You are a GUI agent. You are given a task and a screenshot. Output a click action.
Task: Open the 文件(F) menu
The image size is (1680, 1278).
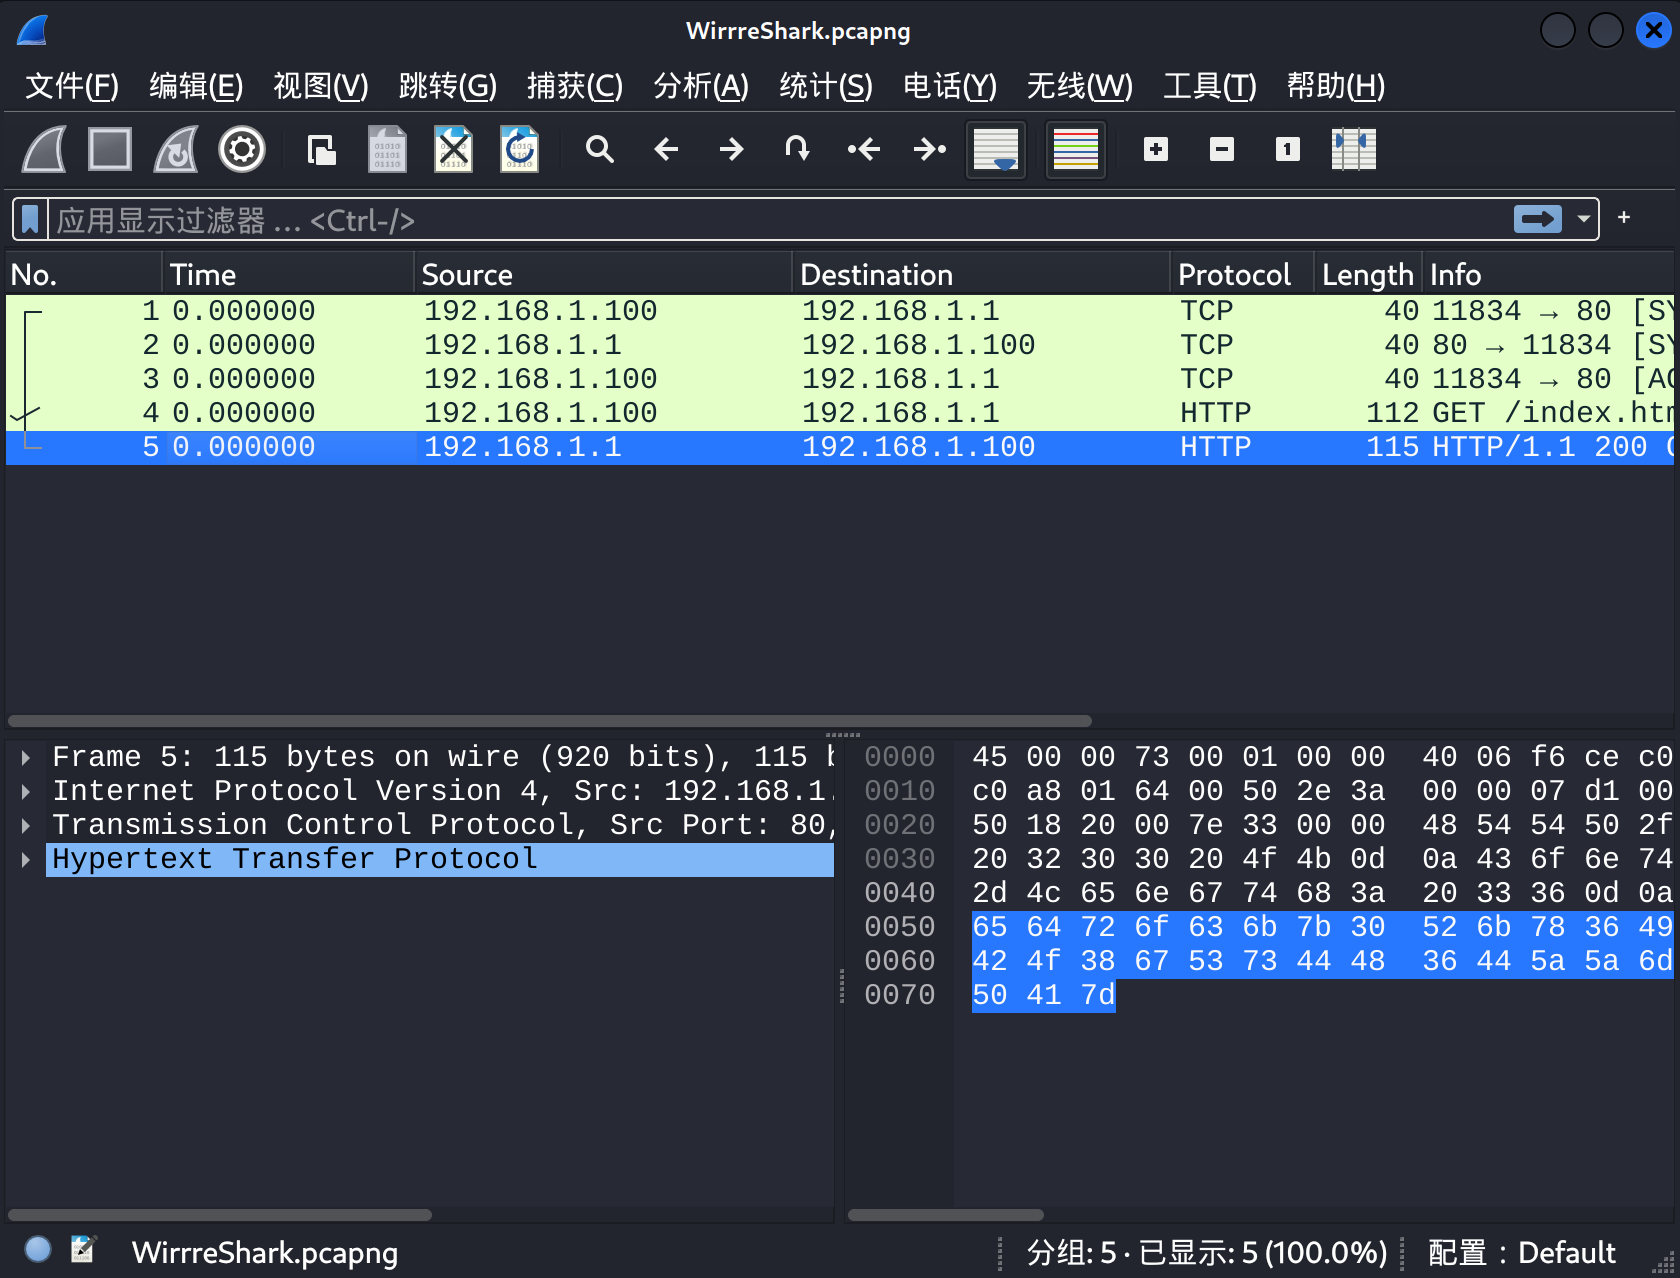72,86
